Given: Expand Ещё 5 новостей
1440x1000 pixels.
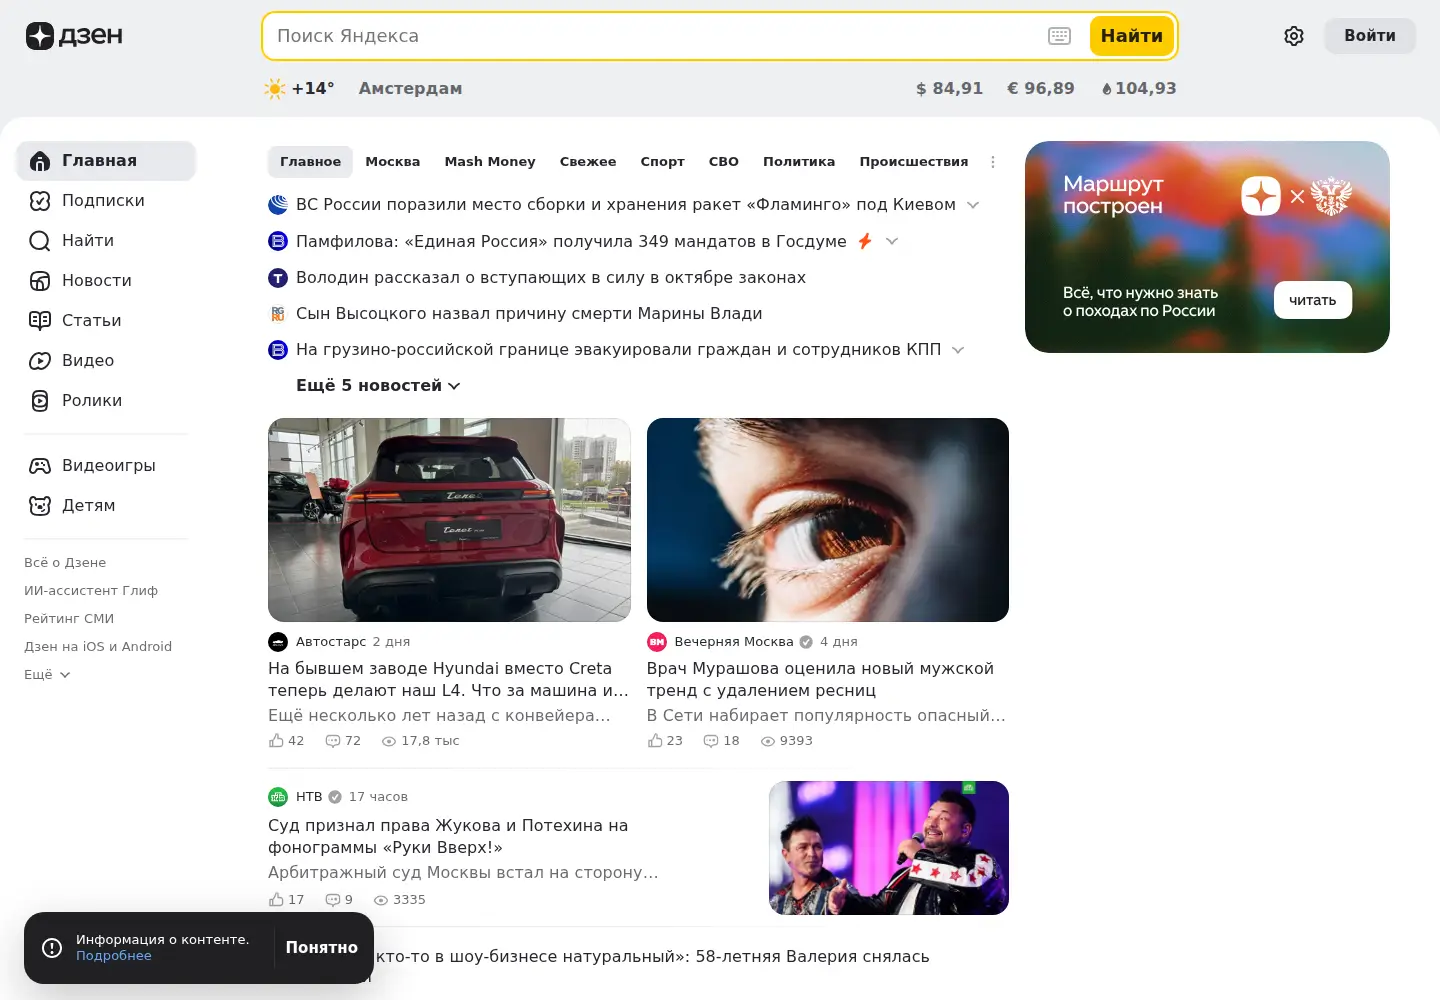Looking at the screenshot, I should point(378,386).
